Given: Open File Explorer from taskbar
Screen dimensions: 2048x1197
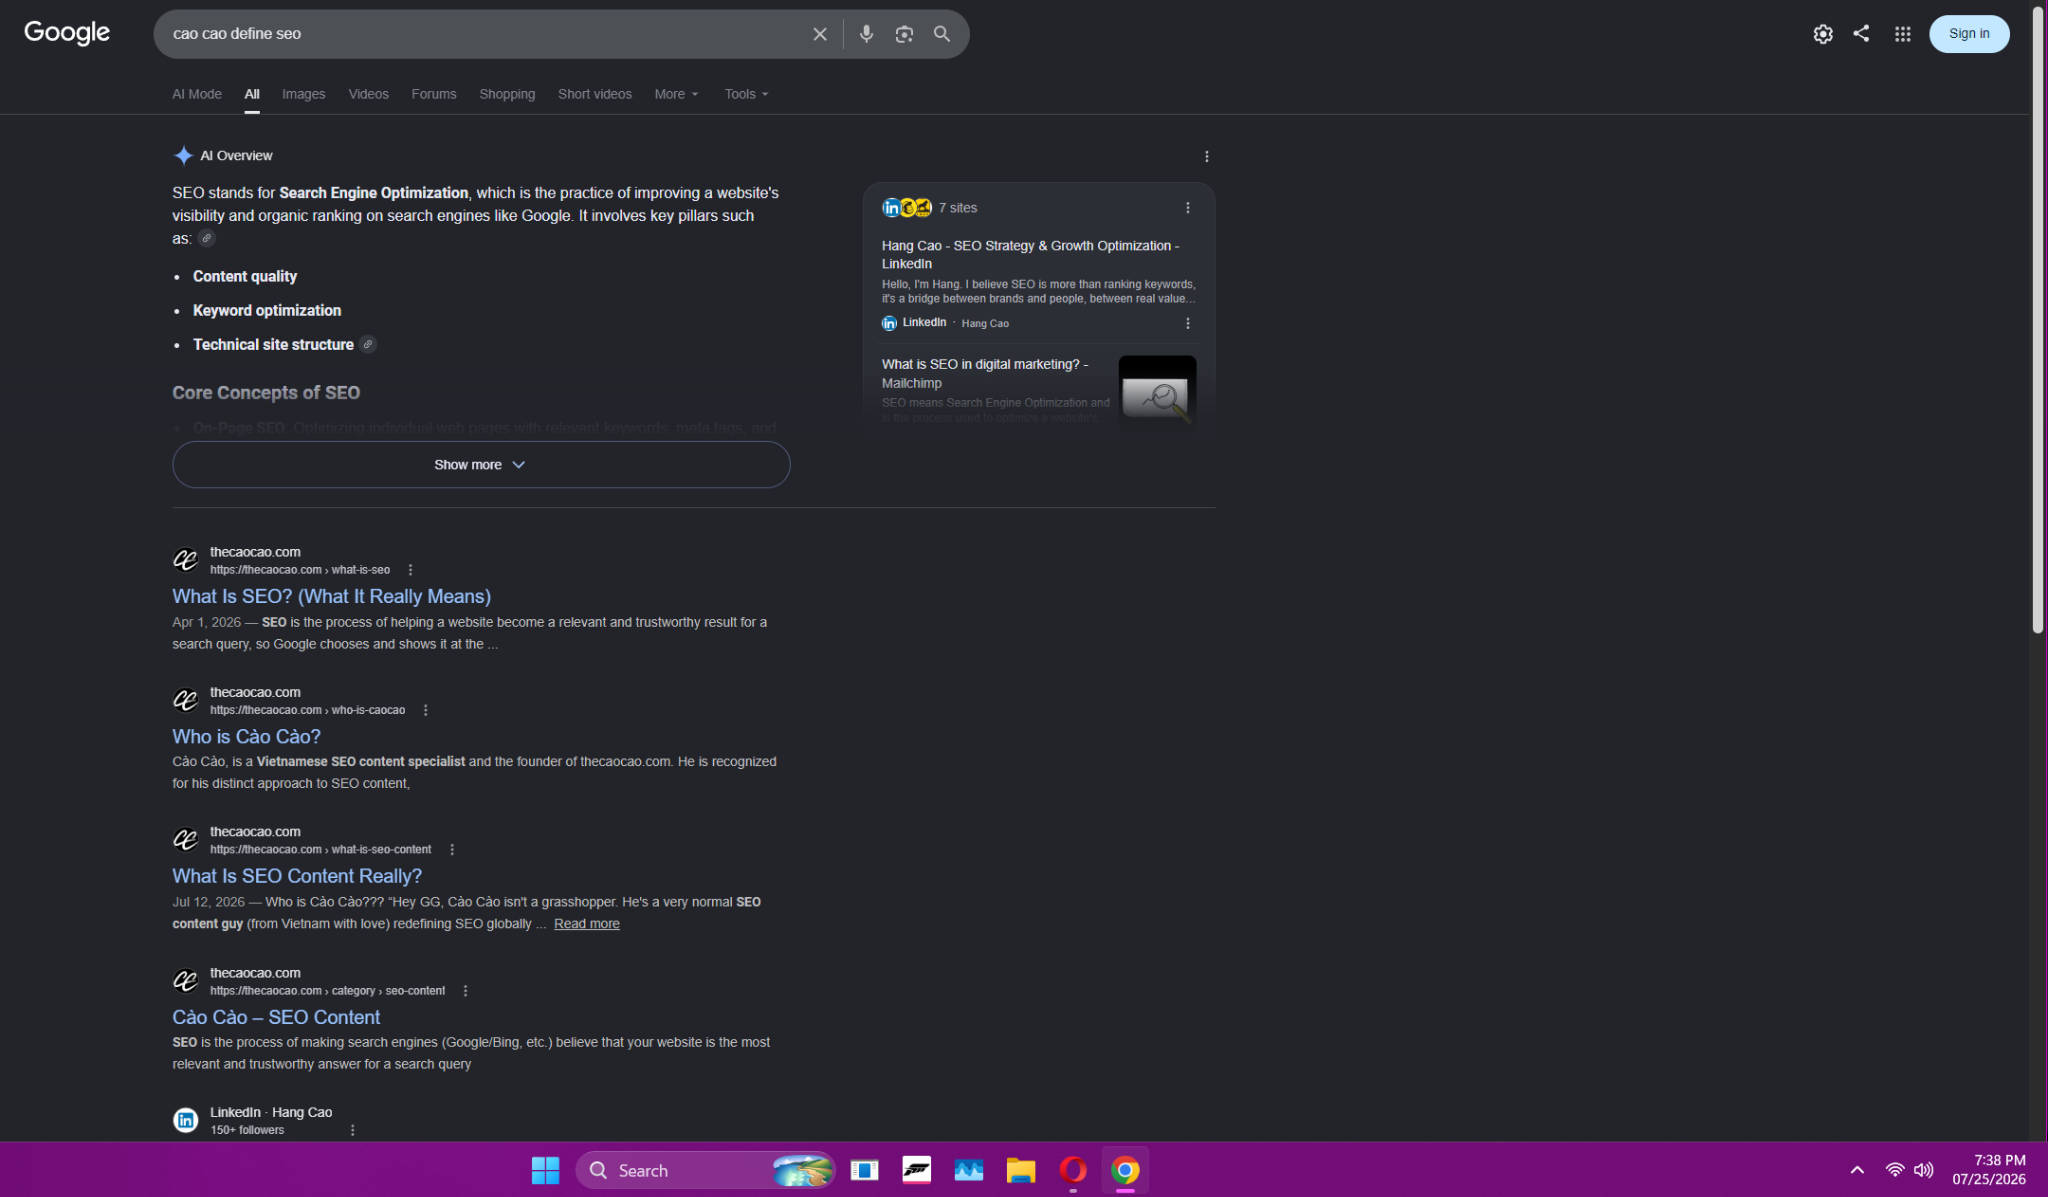Looking at the screenshot, I should (1020, 1170).
